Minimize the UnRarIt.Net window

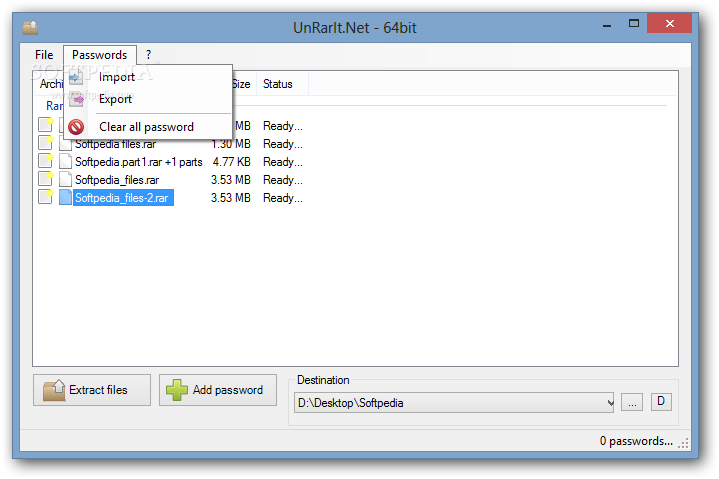[607, 24]
